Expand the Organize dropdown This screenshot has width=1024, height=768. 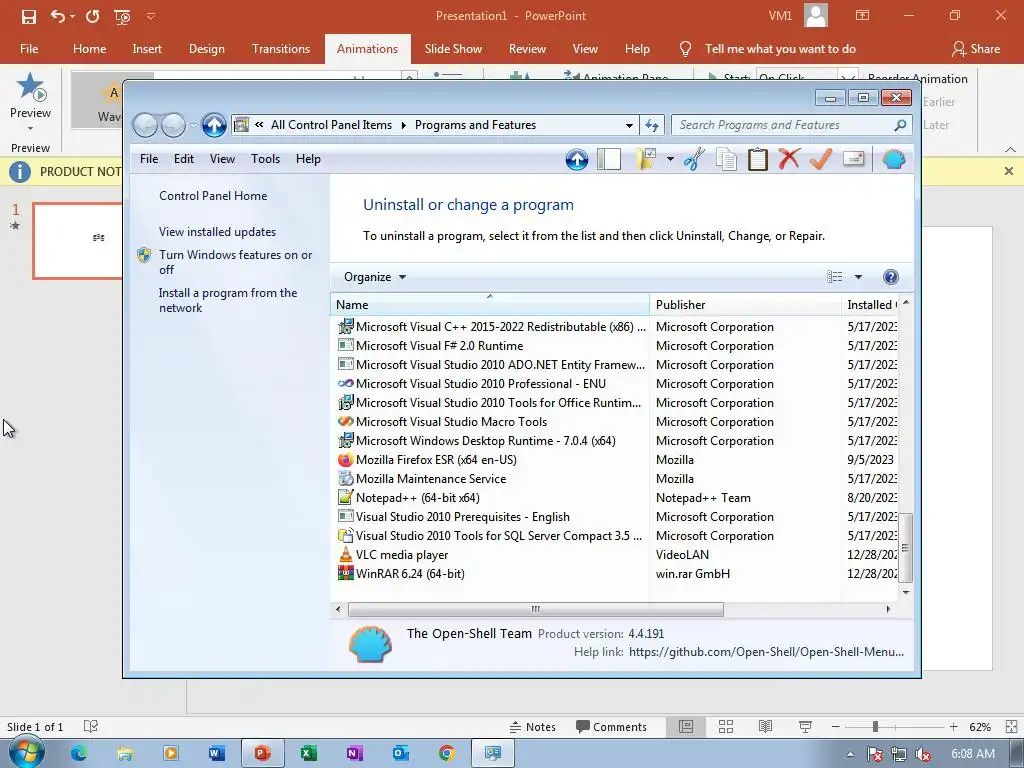[375, 277]
